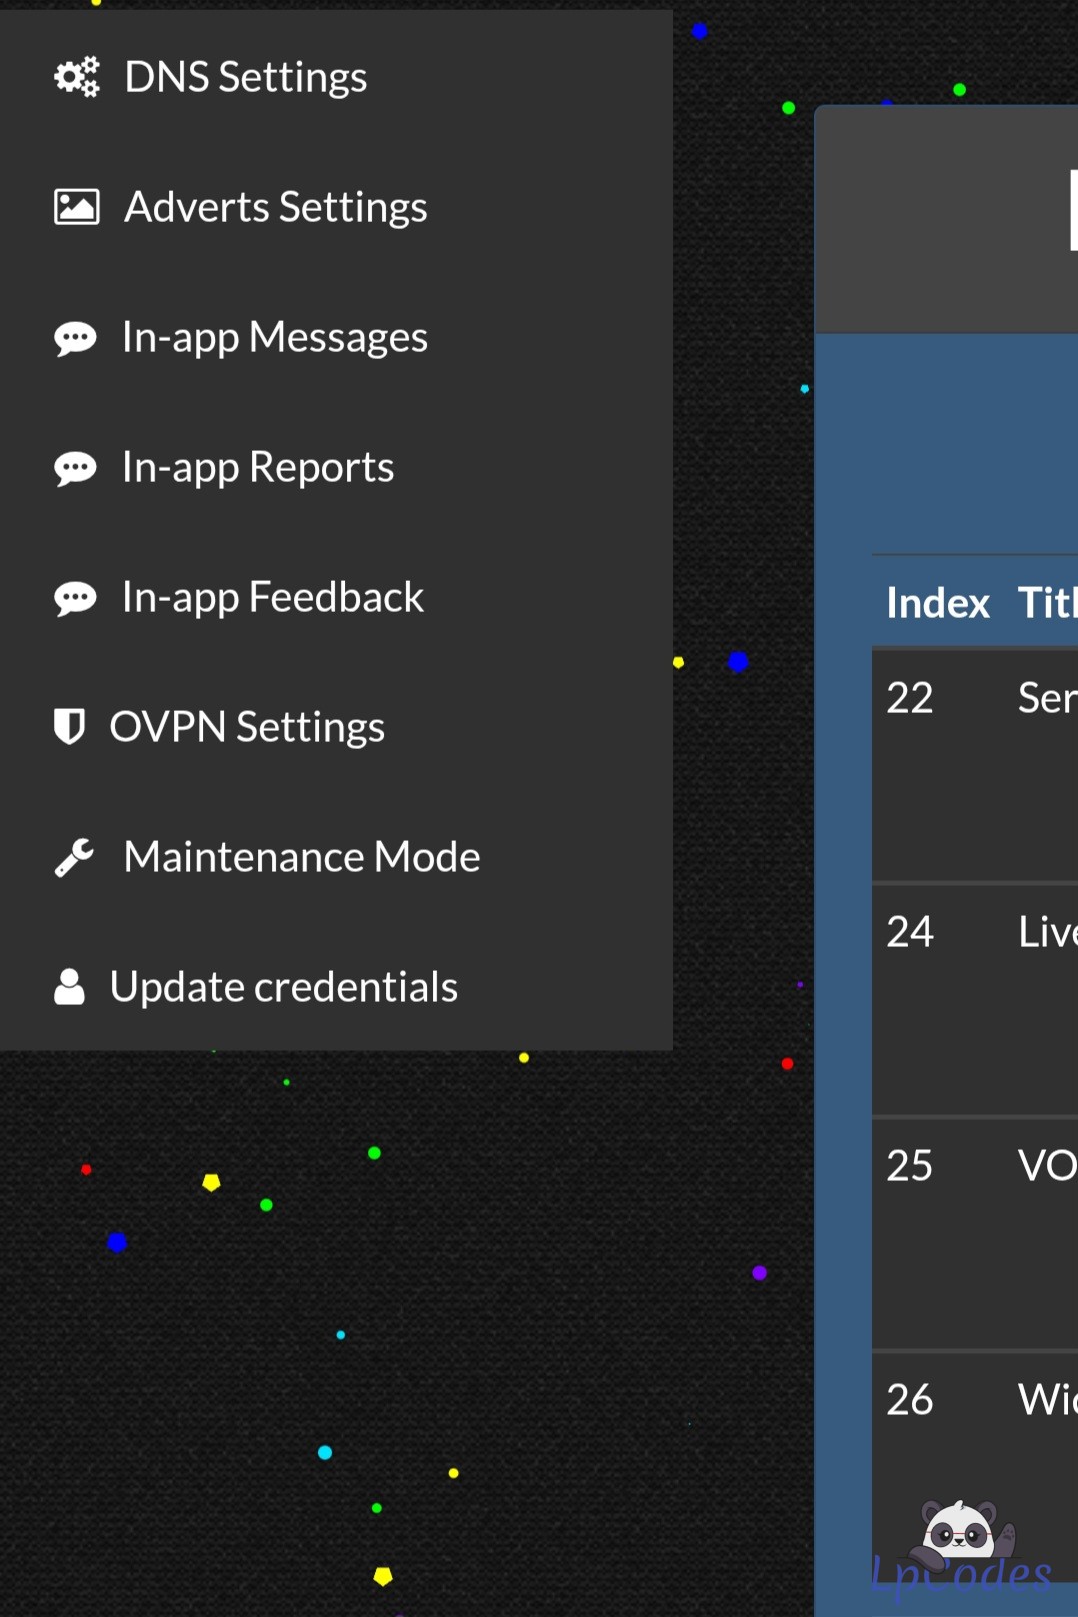Go to In-app Reports
This screenshot has width=1078, height=1617.
(x=336, y=467)
